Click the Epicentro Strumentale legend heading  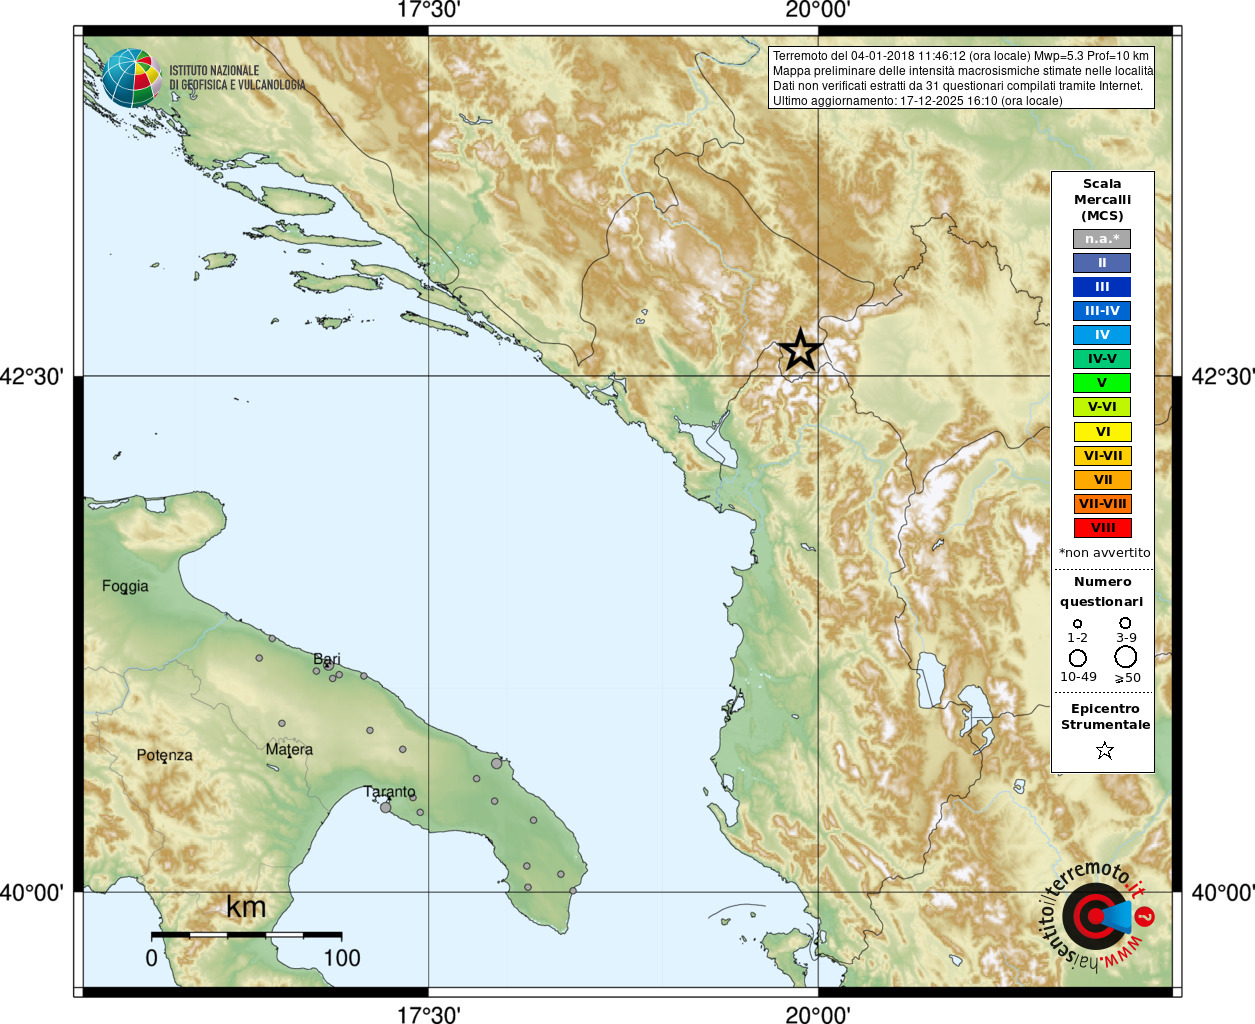click(x=1105, y=716)
